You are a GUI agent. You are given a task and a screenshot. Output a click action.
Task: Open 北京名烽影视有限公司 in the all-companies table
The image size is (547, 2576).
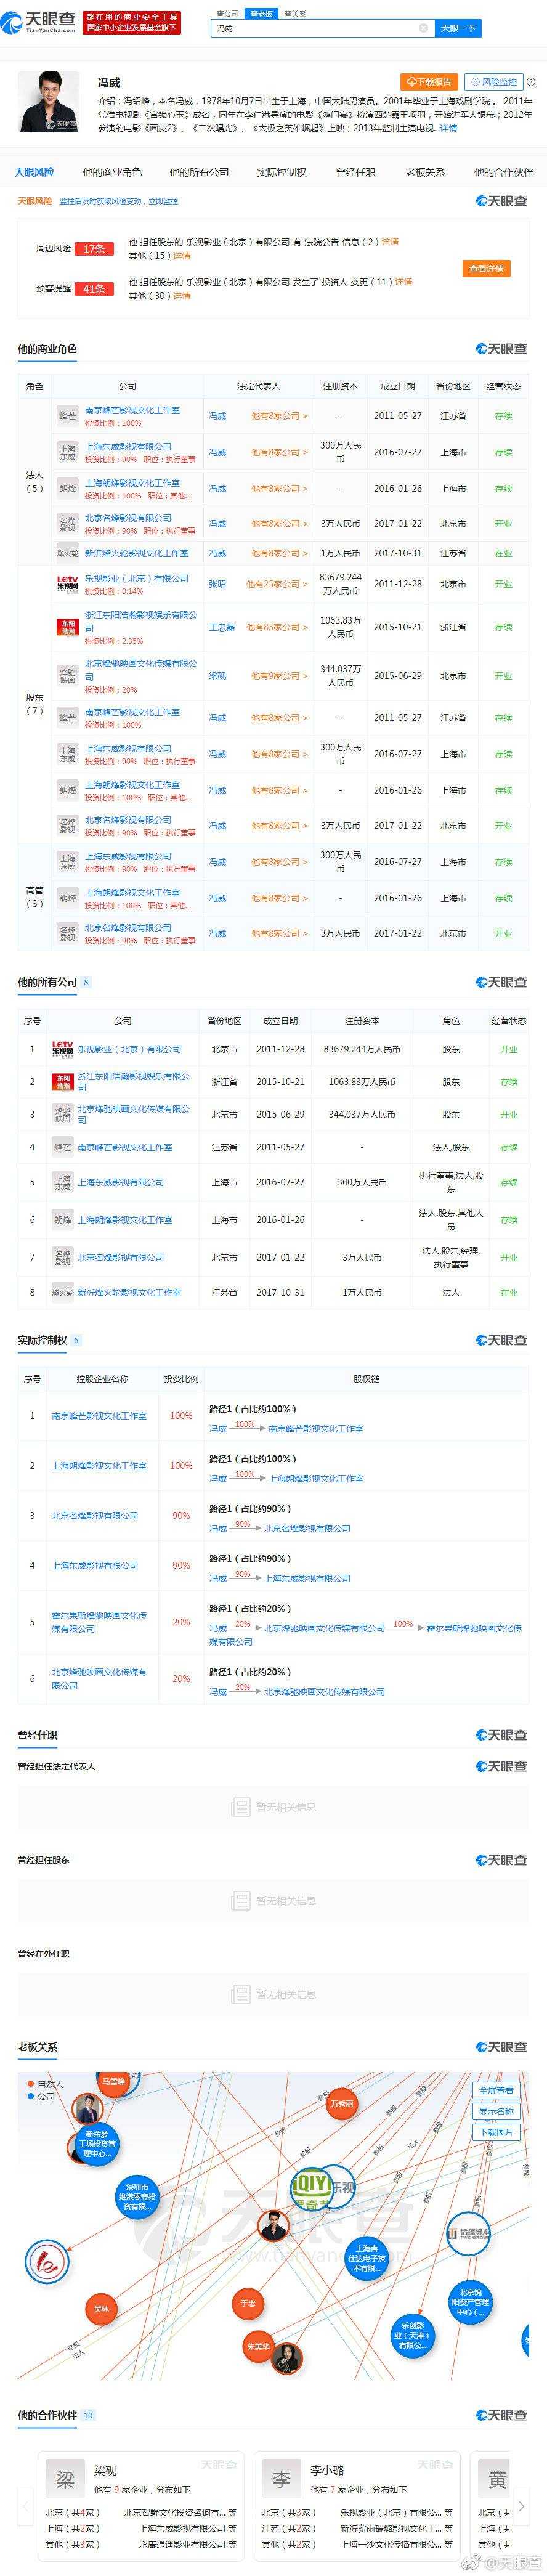[120, 1257]
